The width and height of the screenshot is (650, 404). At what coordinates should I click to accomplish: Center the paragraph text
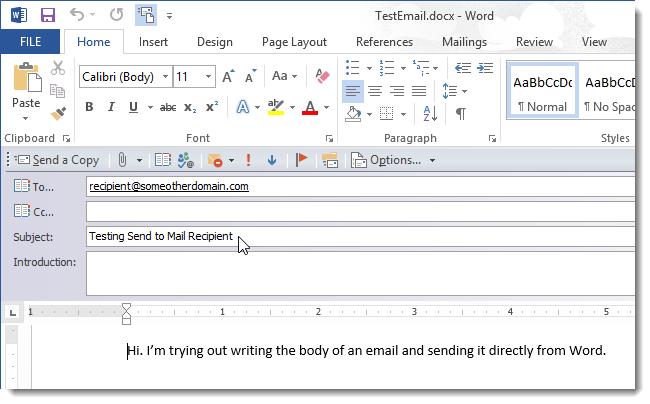375,91
